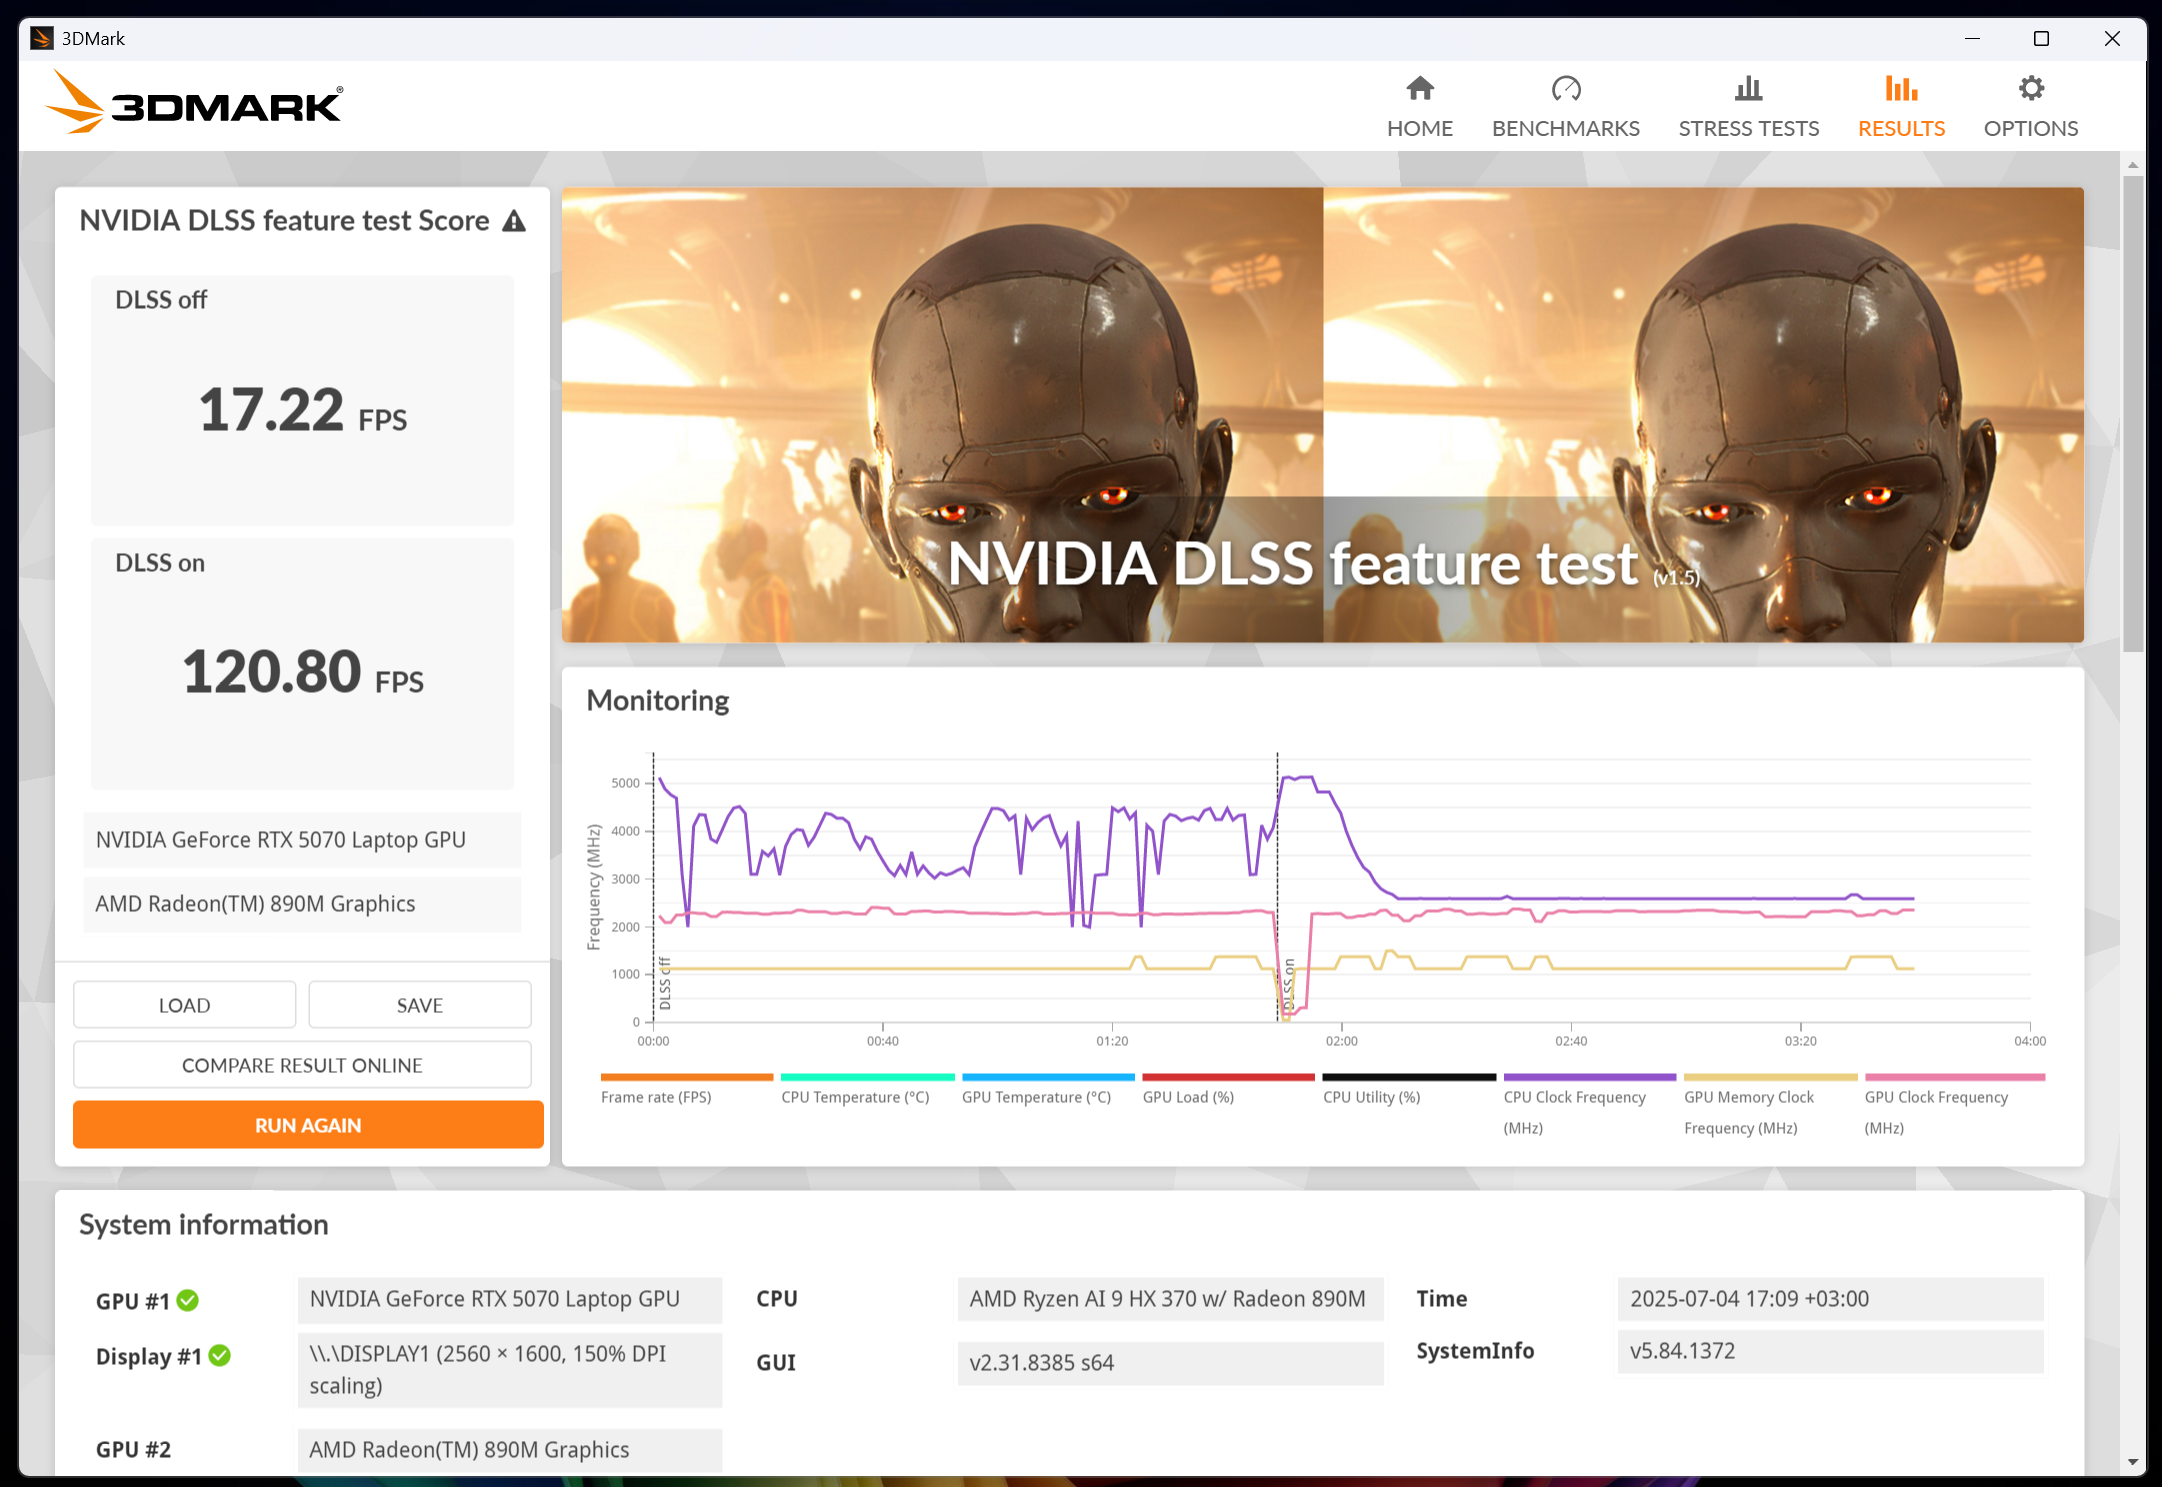Click the DLSS off marker on the chart
The image size is (2162, 1487).
click(665, 984)
